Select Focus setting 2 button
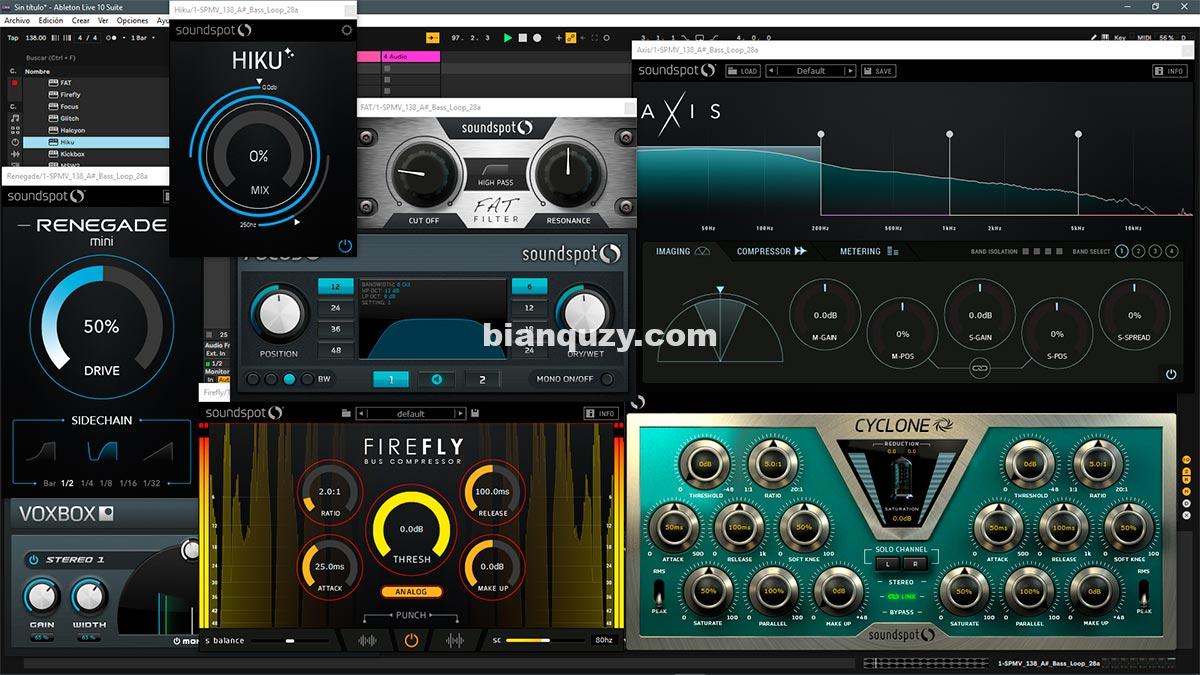 (x=482, y=380)
